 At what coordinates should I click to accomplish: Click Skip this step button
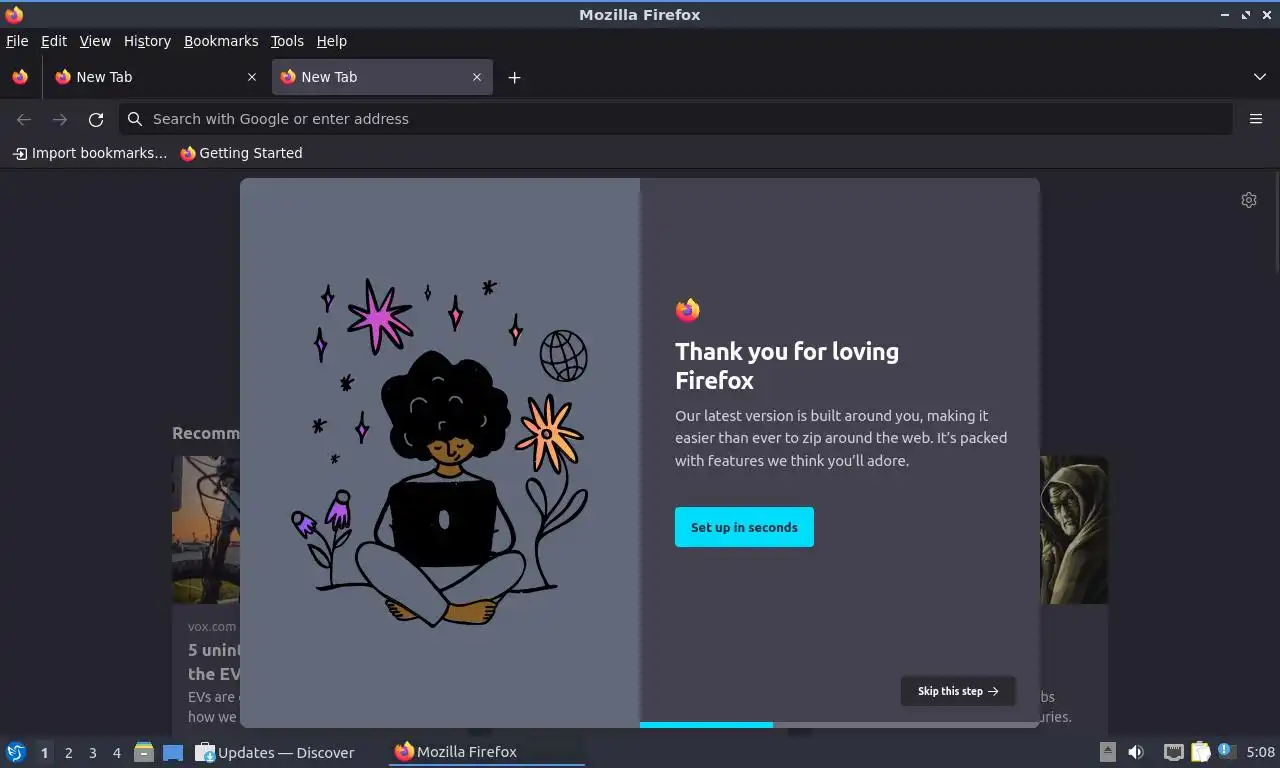pyautogui.click(x=958, y=691)
